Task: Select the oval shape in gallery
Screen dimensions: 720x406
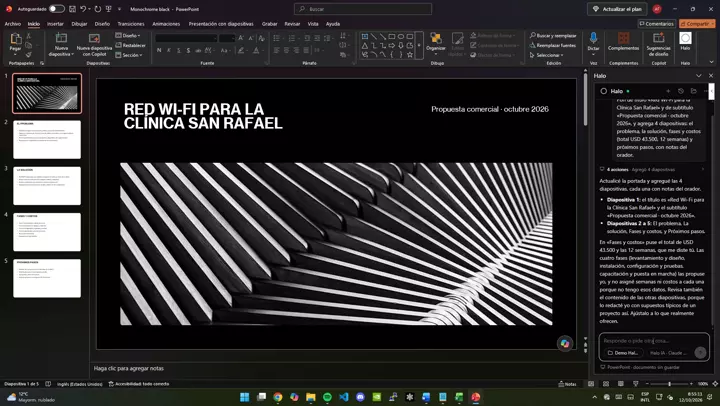Action: tap(401, 36)
